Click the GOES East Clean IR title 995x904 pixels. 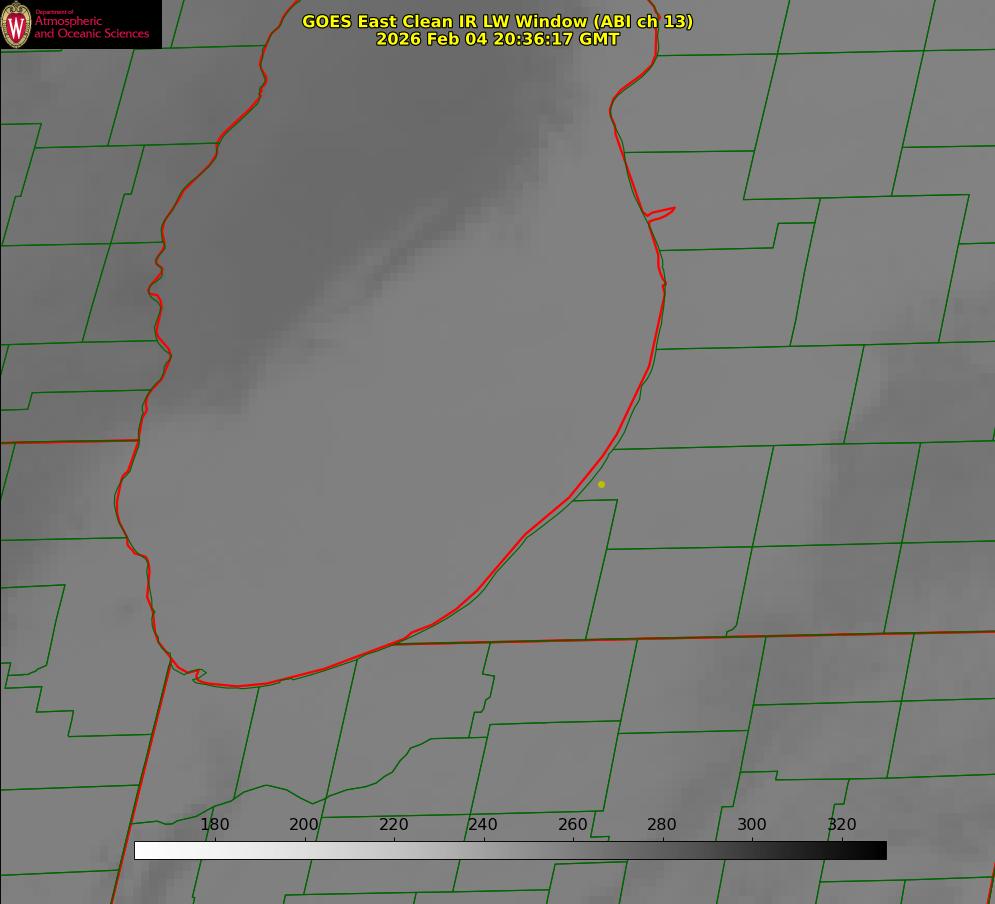point(498,21)
